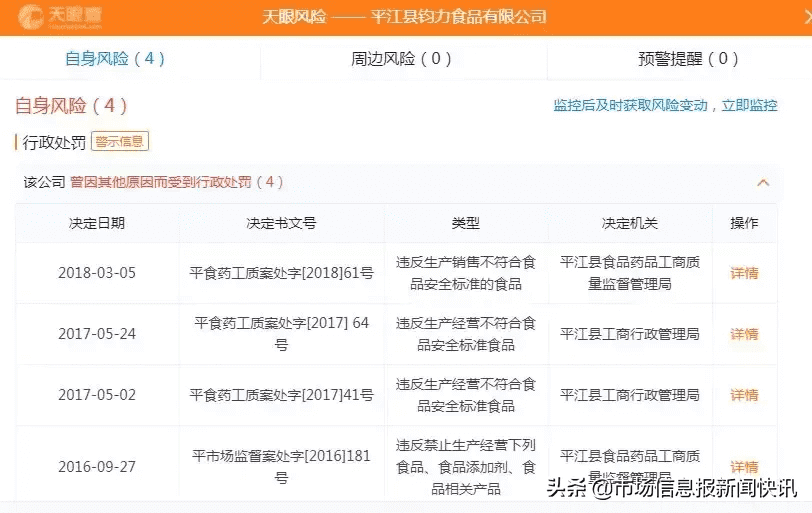The image size is (812, 513).
Task: Click authority cell in 2018-03-05 row
Action: (x=630, y=273)
